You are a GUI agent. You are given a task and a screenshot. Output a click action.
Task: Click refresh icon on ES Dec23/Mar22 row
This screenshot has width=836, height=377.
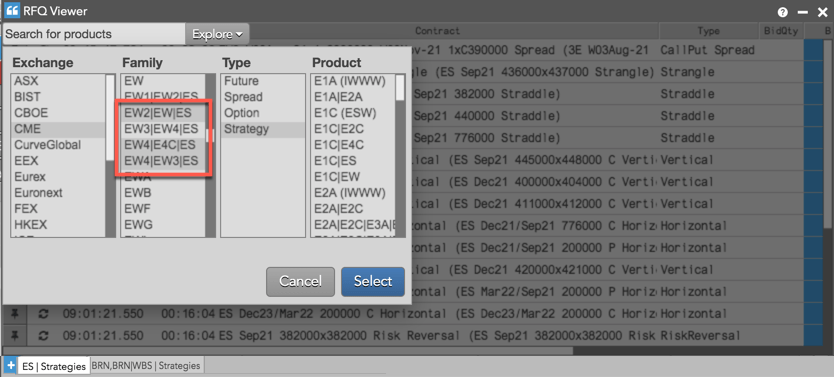click(44, 314)
